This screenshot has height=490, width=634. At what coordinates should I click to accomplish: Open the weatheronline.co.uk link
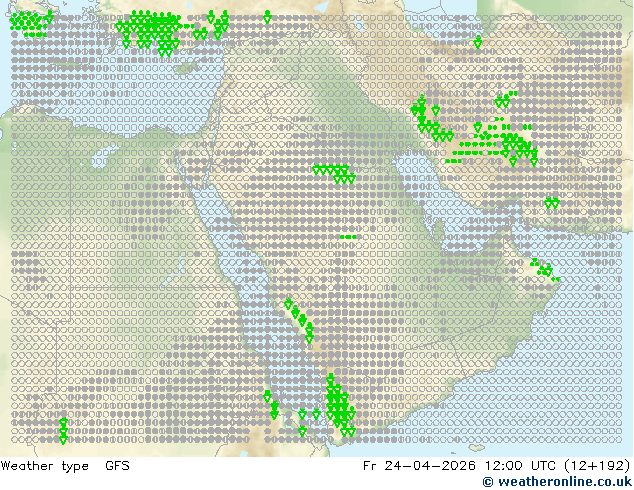(557, 482)
